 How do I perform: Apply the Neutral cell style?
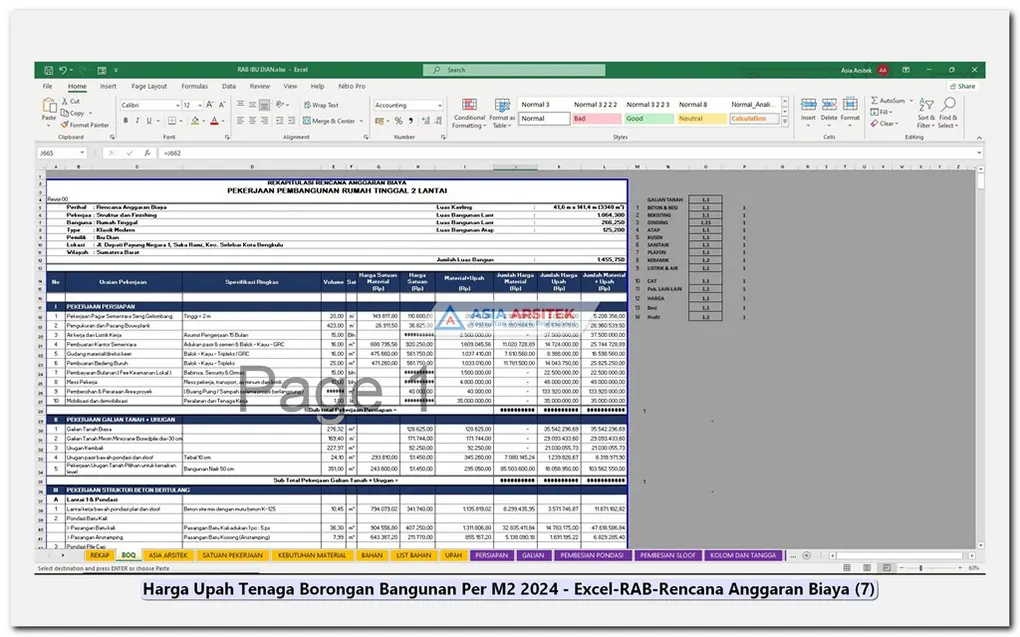pos(701,119)
